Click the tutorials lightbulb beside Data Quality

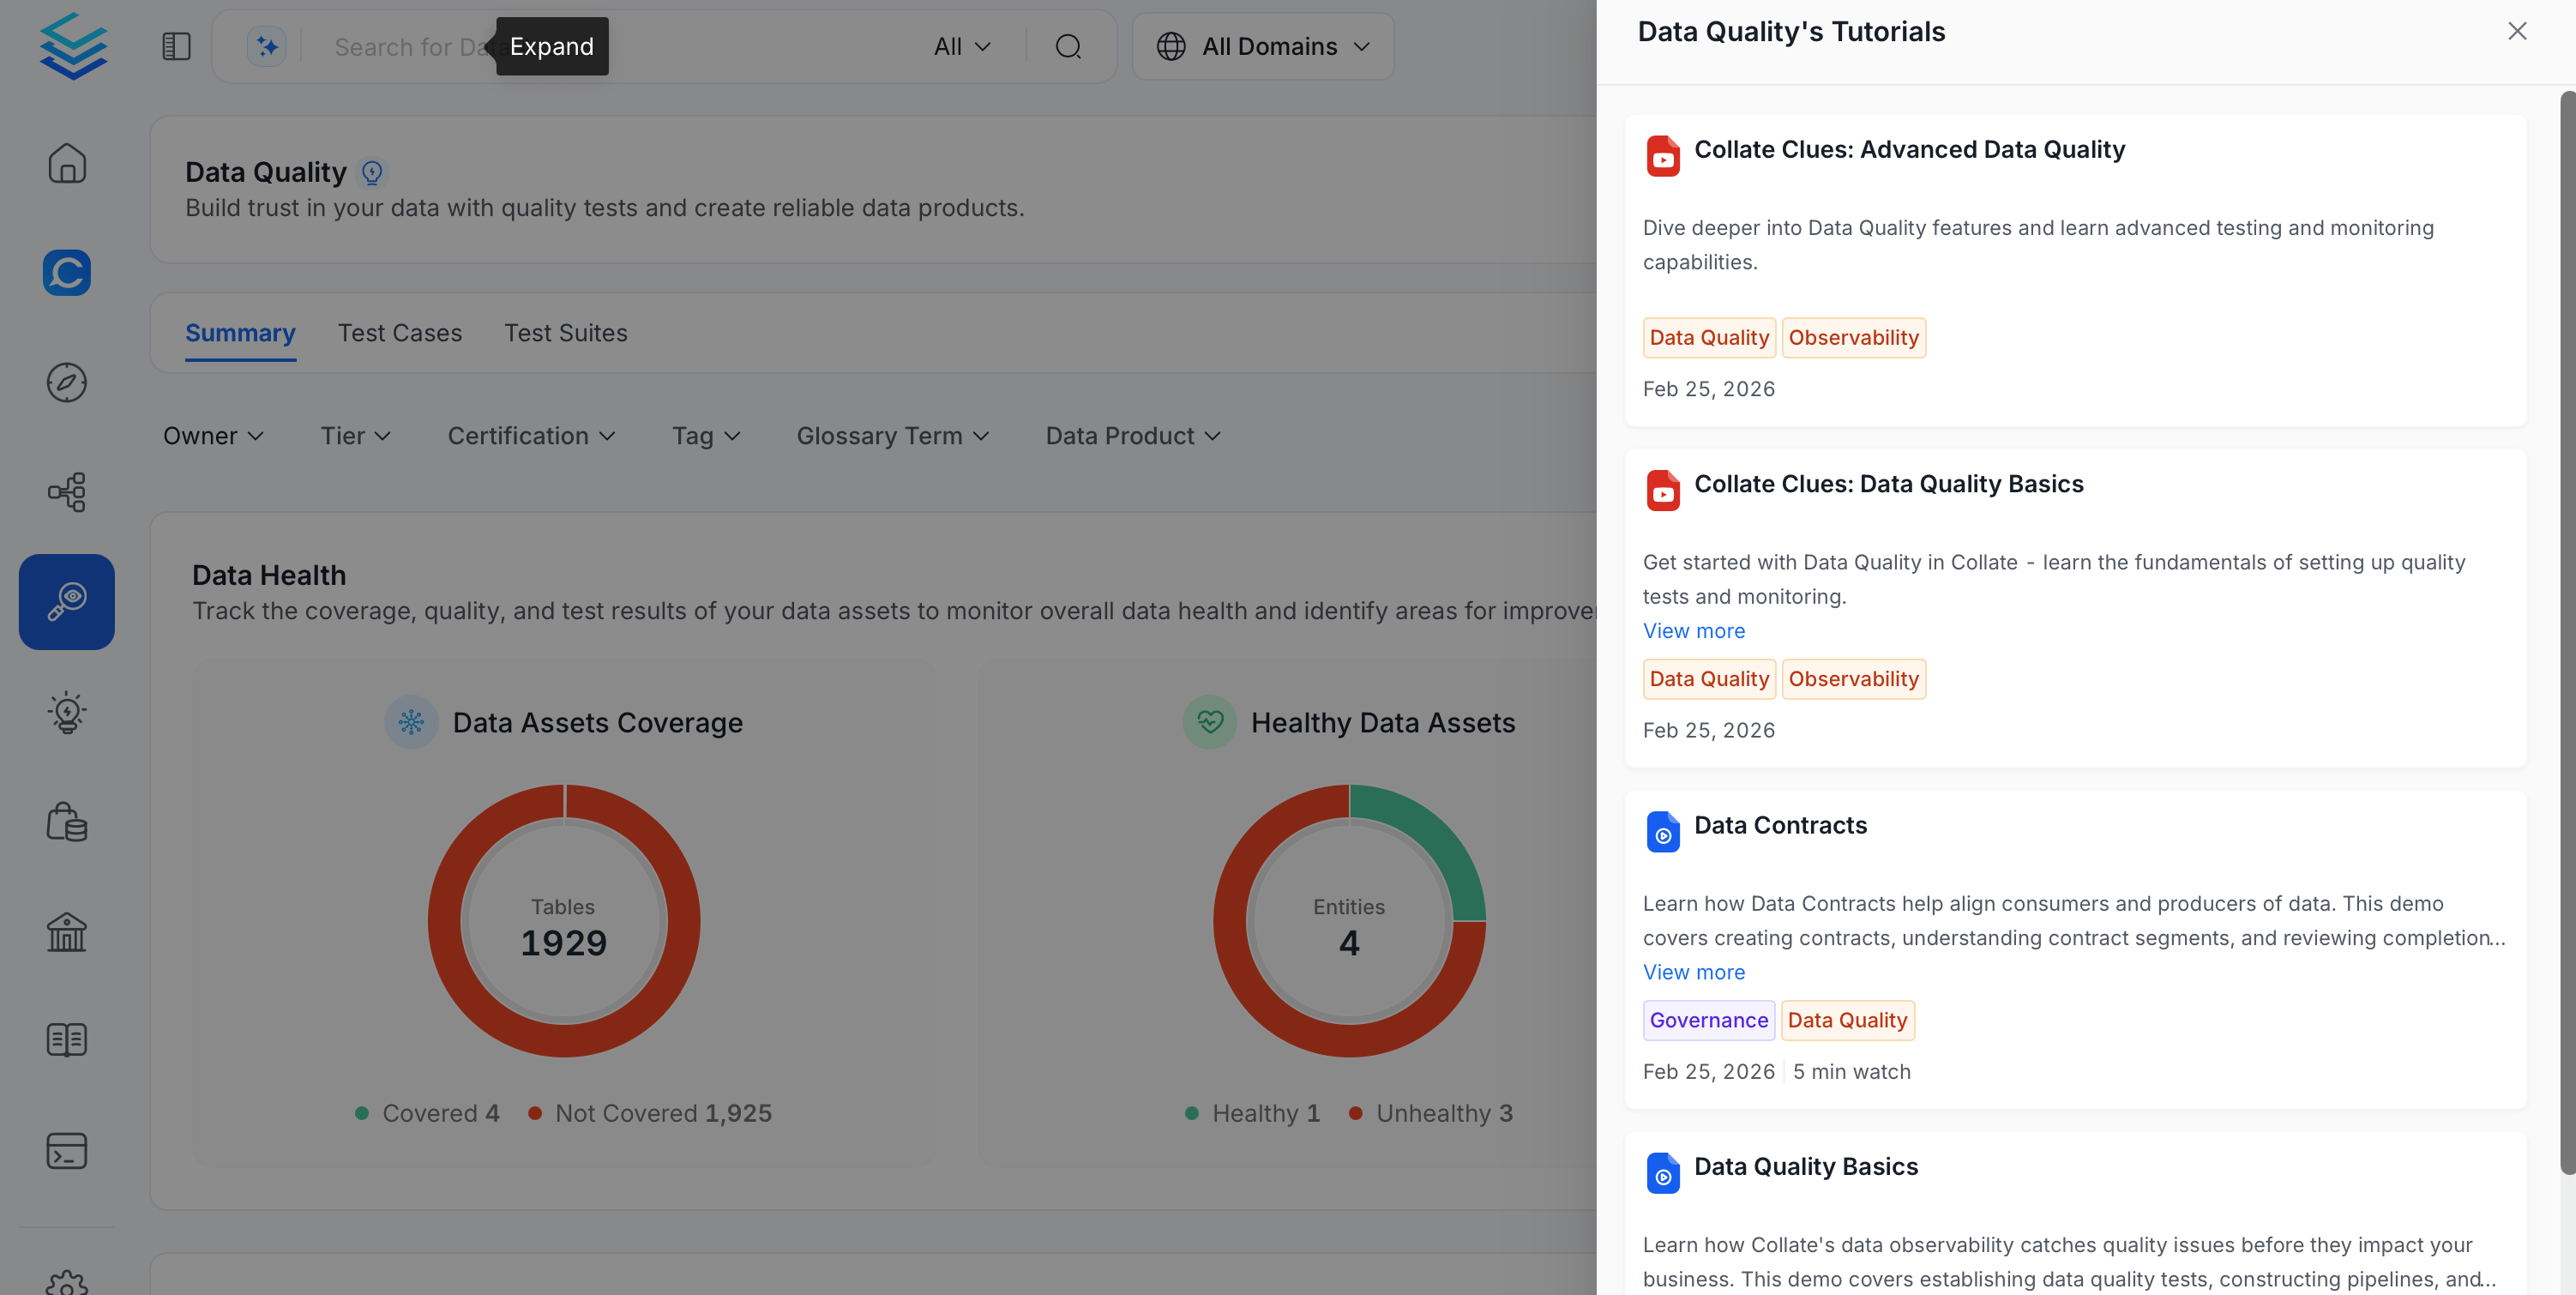pos(372,173)
